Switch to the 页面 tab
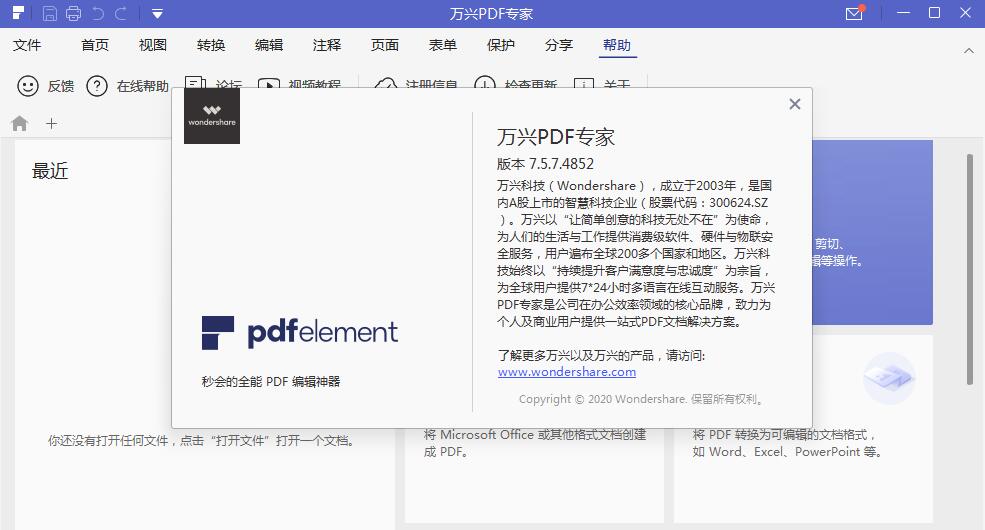Viewport: 985px width, 530px height. 384,45
